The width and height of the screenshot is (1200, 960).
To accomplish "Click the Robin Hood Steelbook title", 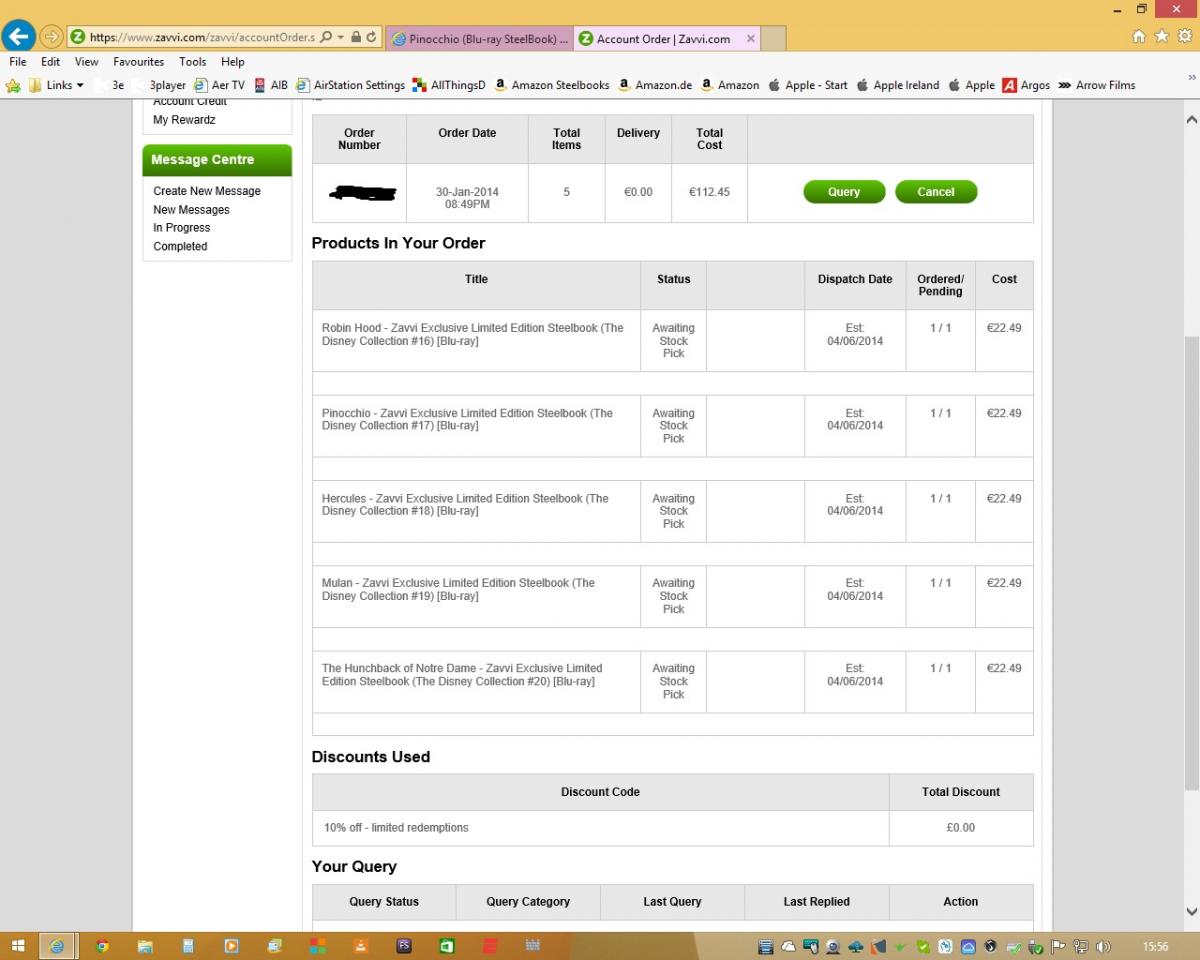I will 472,334.
